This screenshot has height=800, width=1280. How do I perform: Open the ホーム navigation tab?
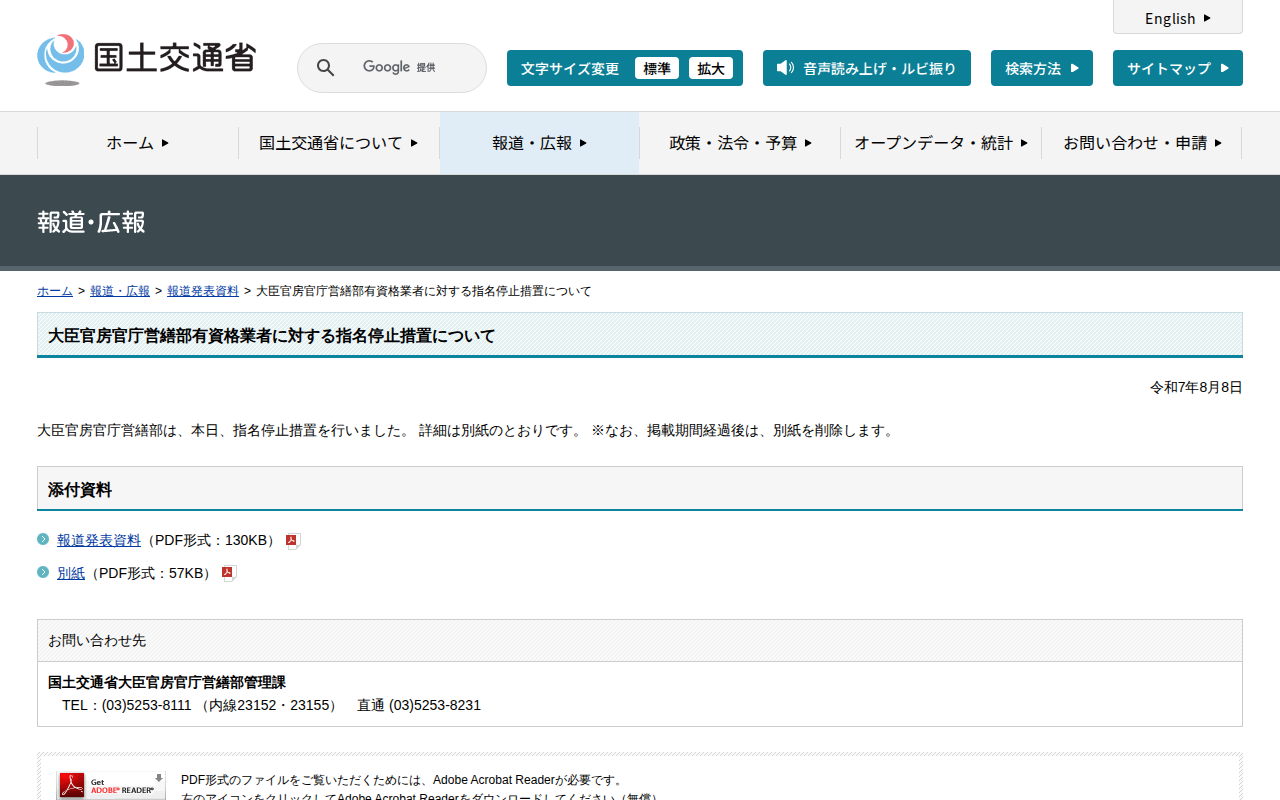(x=138, y=143)
